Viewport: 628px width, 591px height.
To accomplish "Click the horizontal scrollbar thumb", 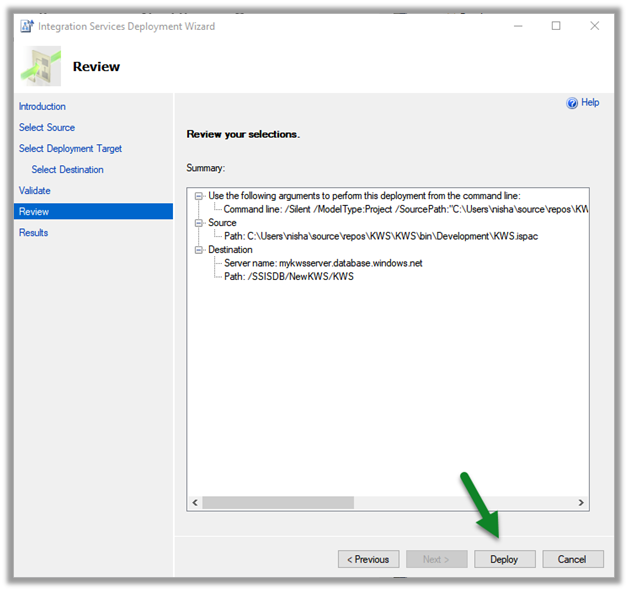I will (278, 503).
